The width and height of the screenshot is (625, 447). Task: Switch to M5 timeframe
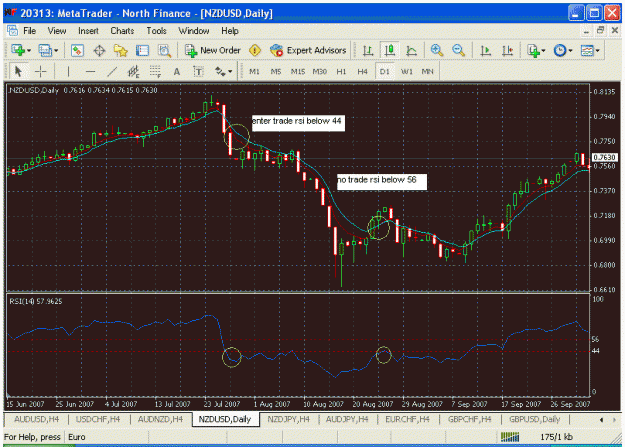(x=275, y=72)
